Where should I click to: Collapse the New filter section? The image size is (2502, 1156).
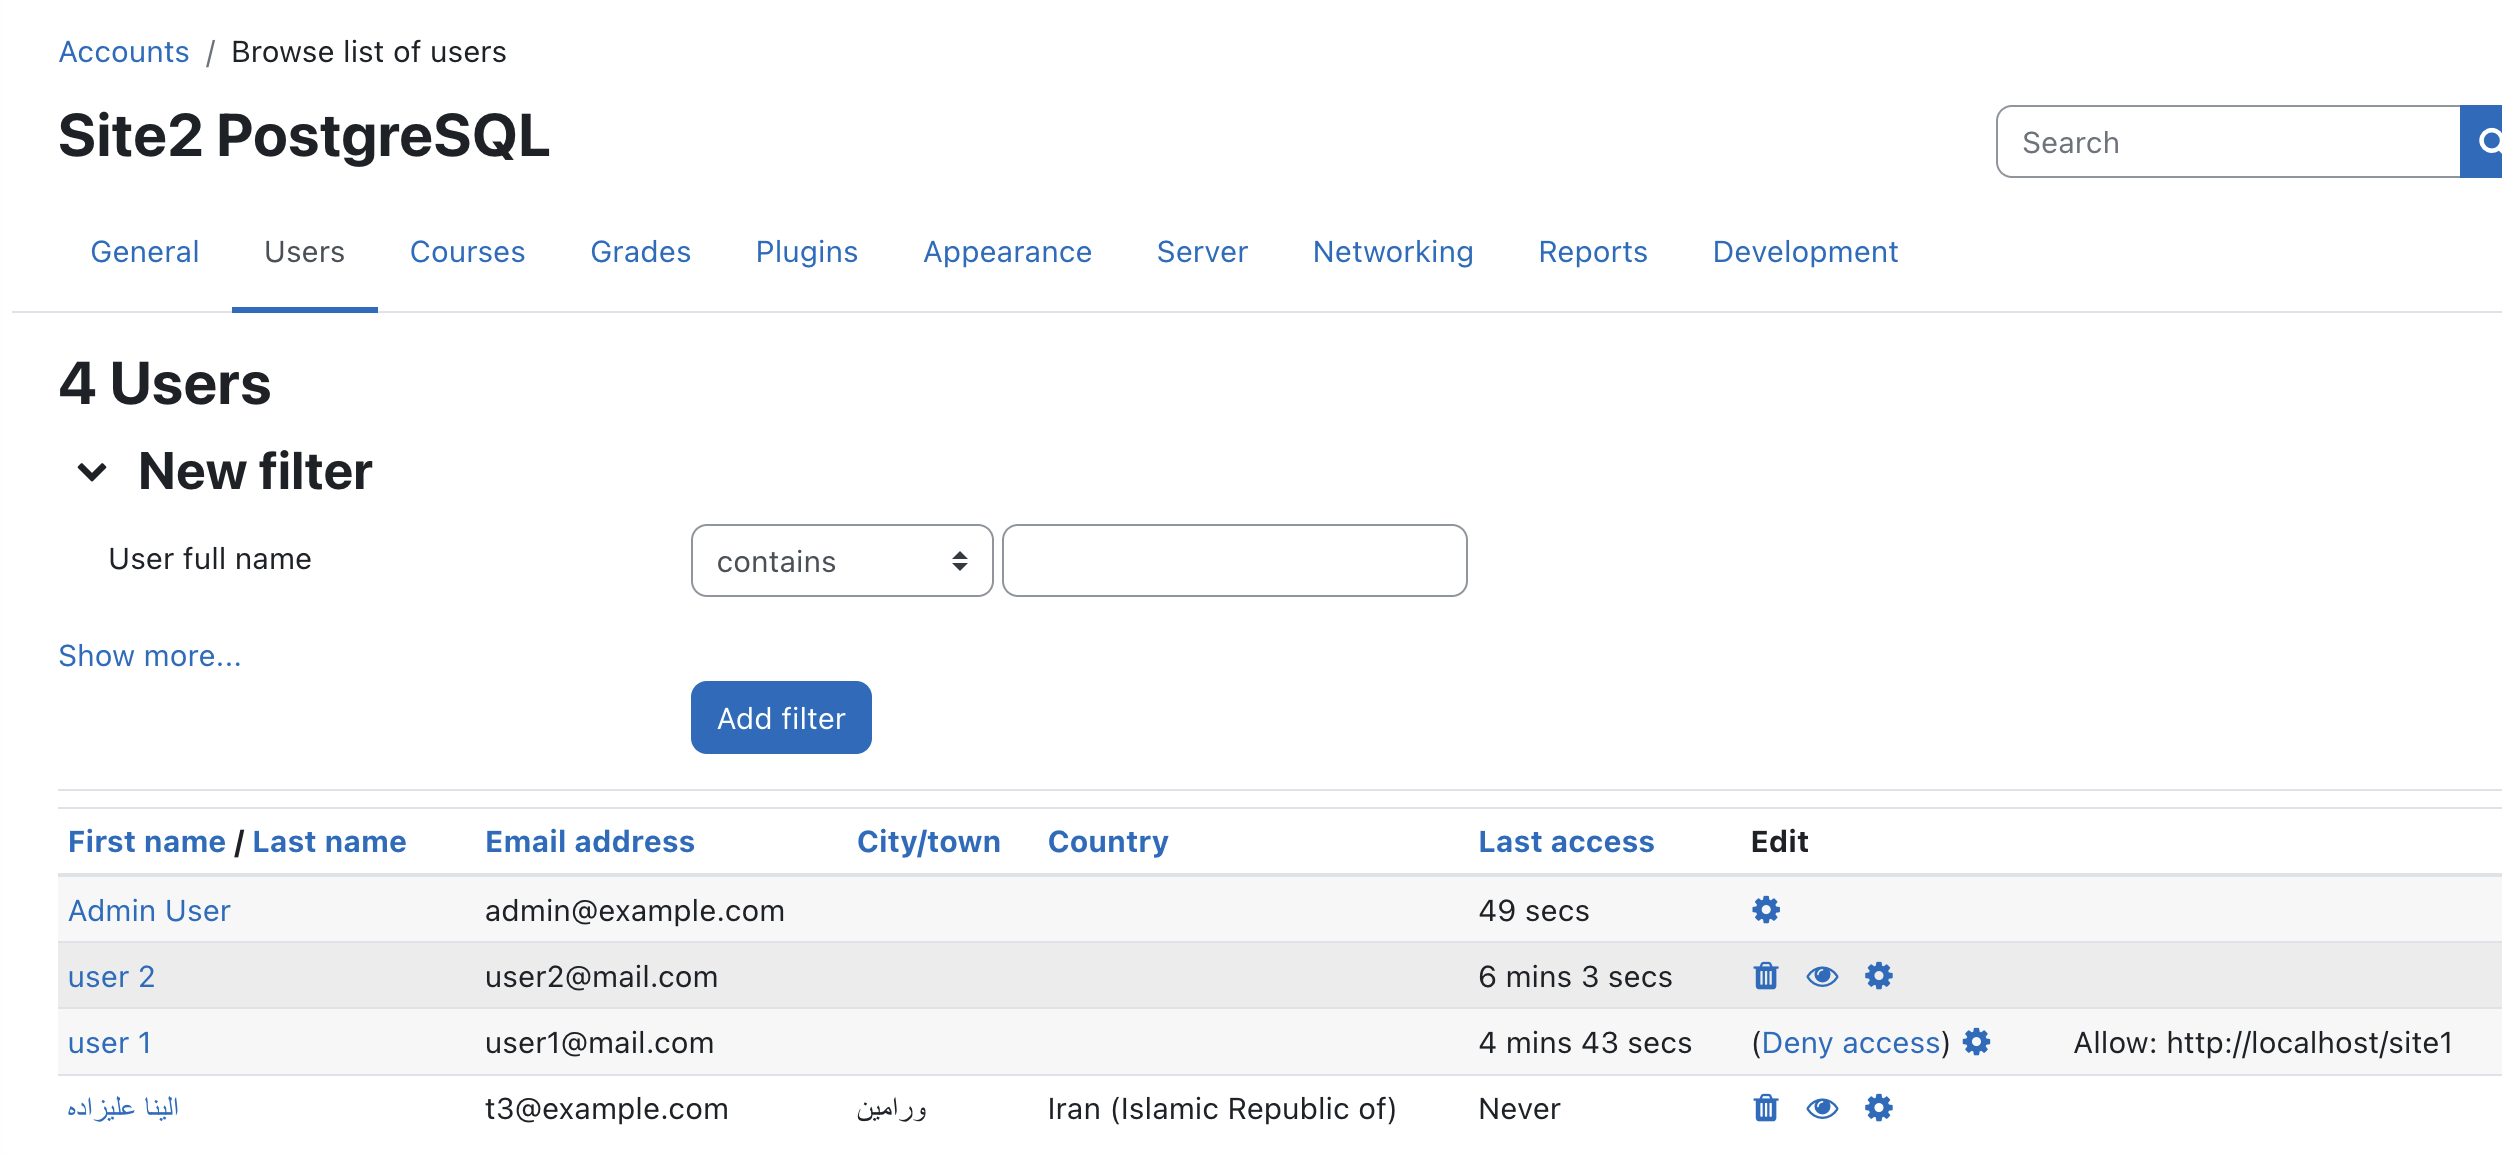(x=92, y=472)
